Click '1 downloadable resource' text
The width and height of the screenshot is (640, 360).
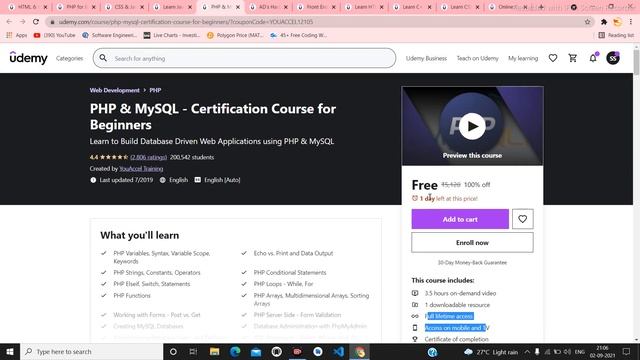click(457, 305)
